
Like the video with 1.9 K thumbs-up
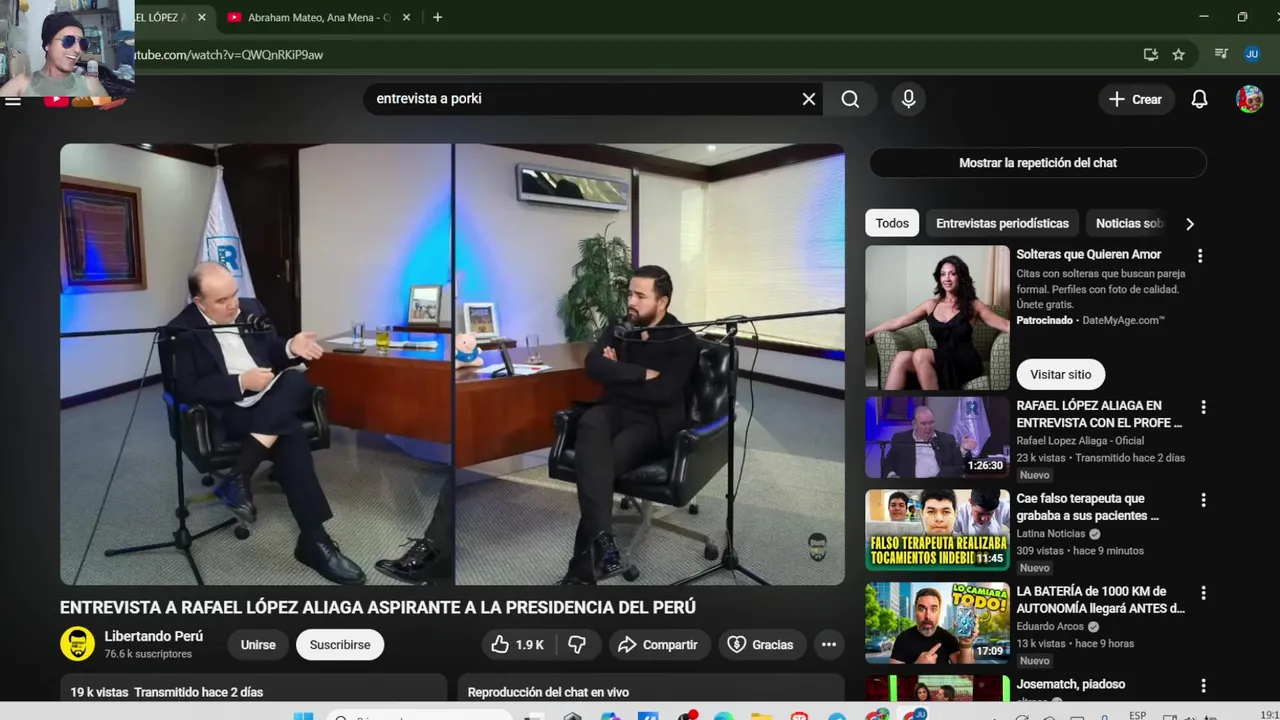click(x=517, y=645)
